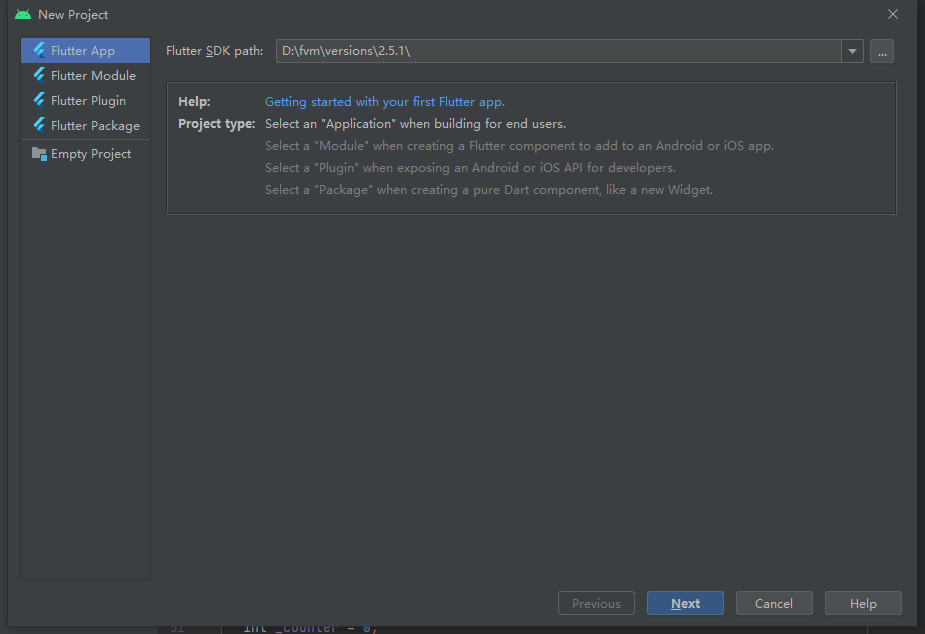Browse for SDK path with ellipsis button
Image resolution: width=925 pixels, height=634 pixels.
(x=881, y=51)
